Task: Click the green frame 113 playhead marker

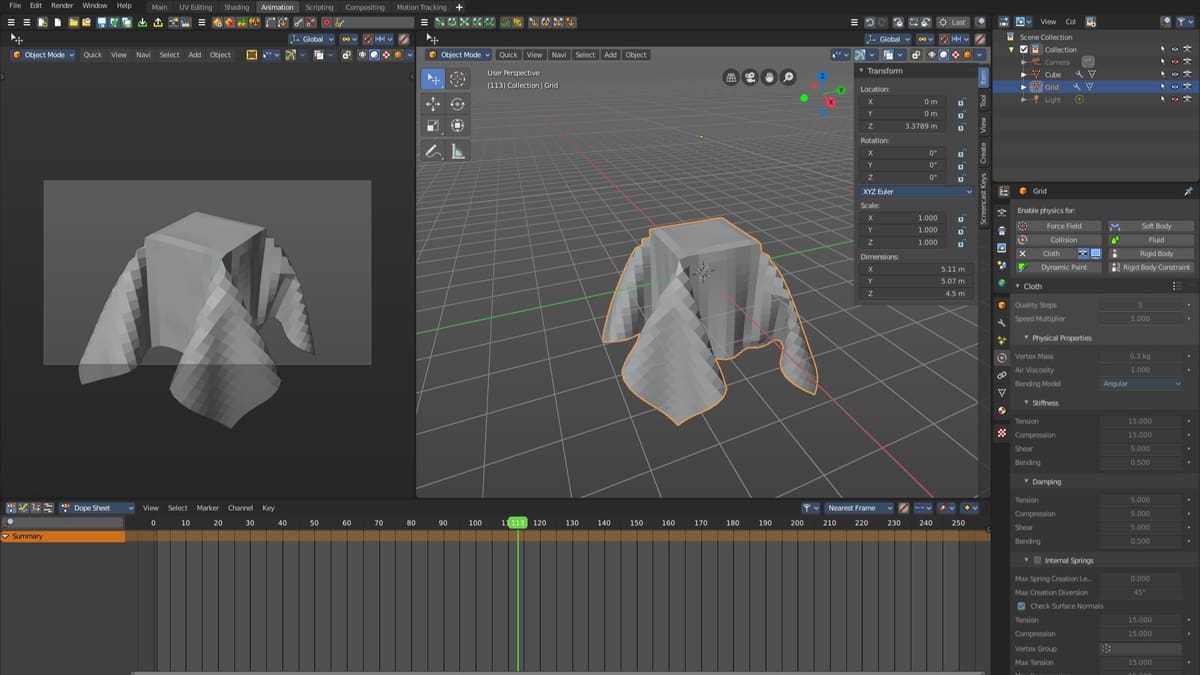Action: 517,523
